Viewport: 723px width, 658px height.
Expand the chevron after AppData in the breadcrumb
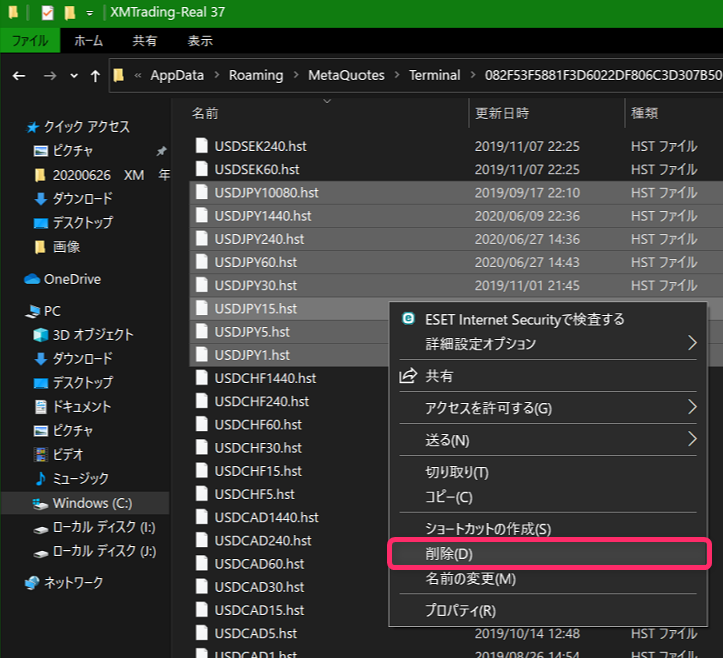tap(216, 75)
